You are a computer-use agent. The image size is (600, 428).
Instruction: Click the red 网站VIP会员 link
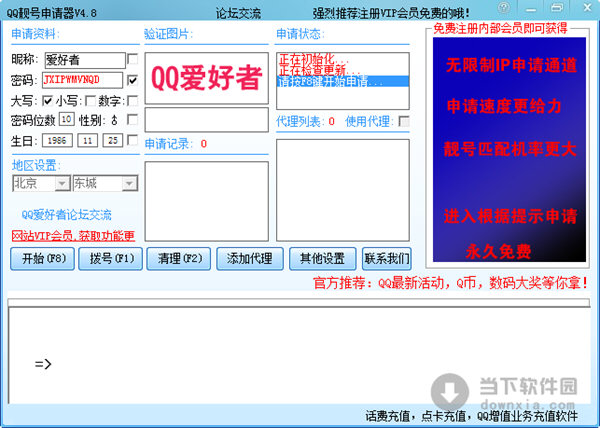73,236
